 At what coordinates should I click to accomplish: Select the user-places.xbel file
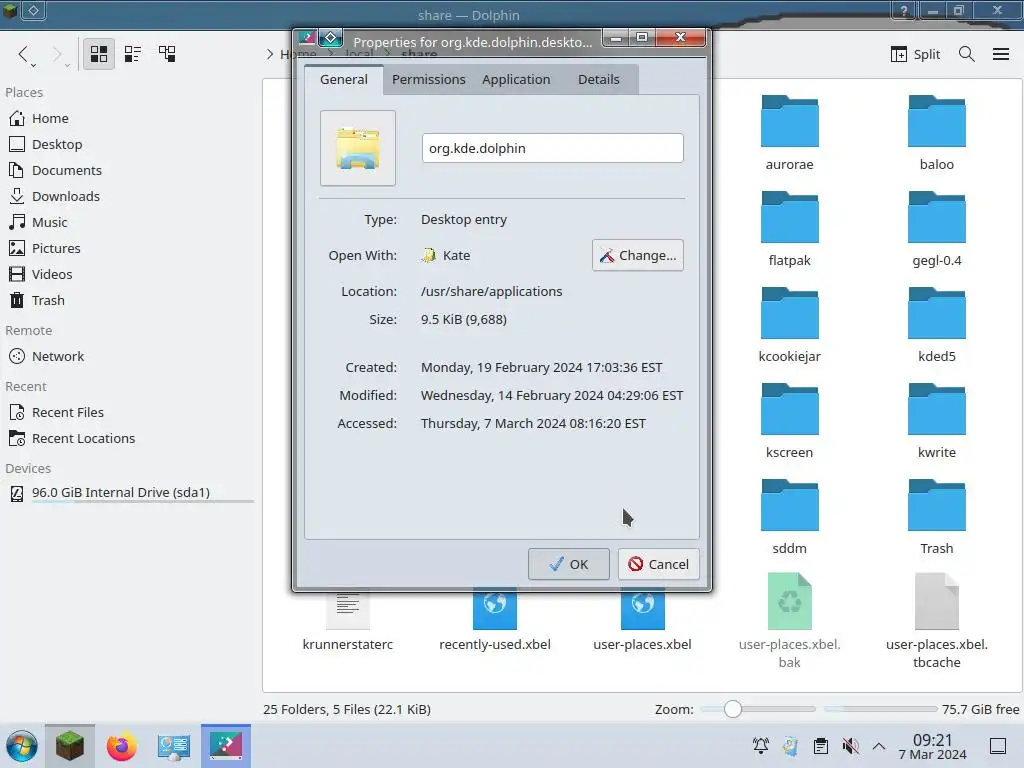coord(643,620)
